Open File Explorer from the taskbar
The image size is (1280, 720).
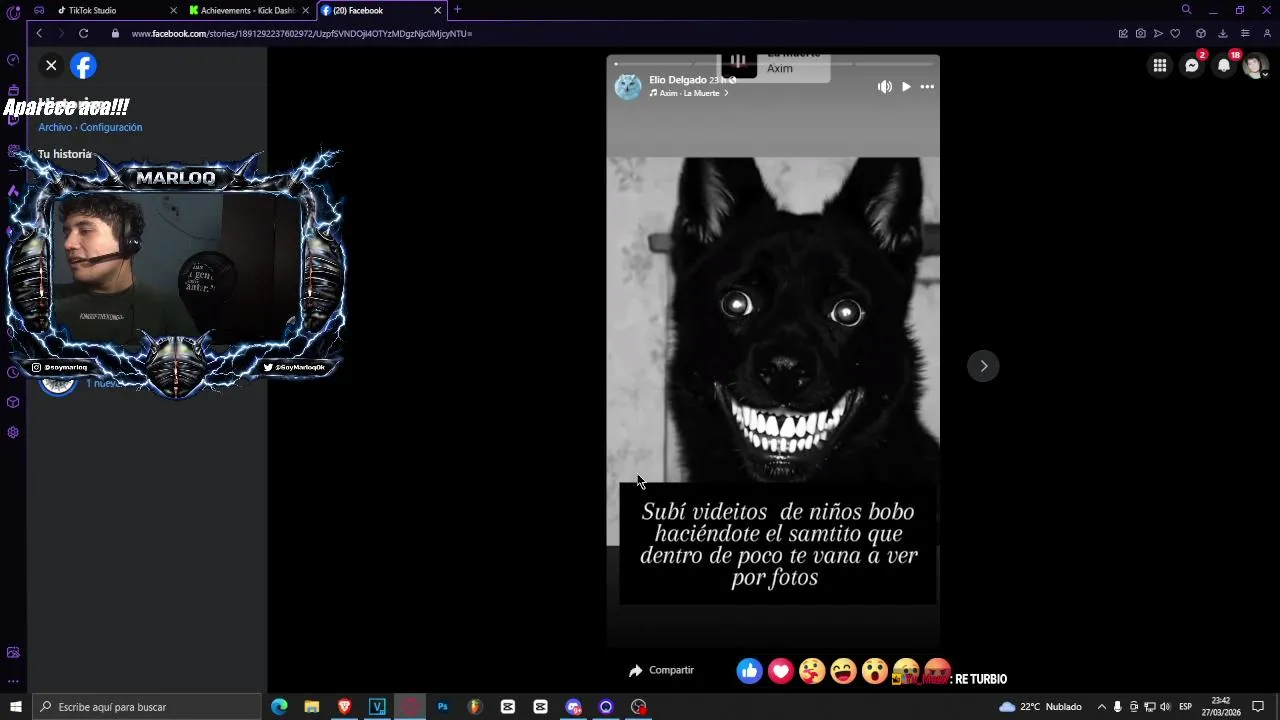pos(312,707)
